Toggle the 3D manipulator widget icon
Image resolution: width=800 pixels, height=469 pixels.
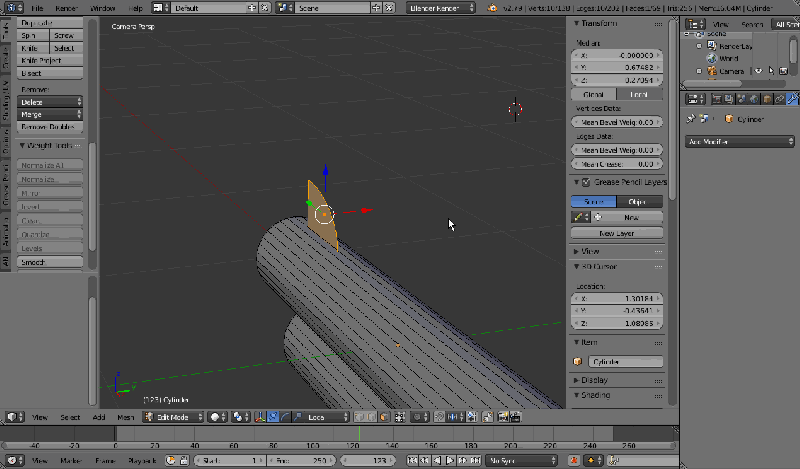(x=260, y=417)
